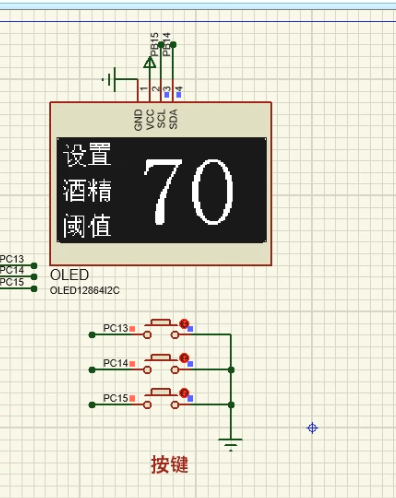
Task: Click the red pin marker beside PC15 label
Action: [132, 398]
